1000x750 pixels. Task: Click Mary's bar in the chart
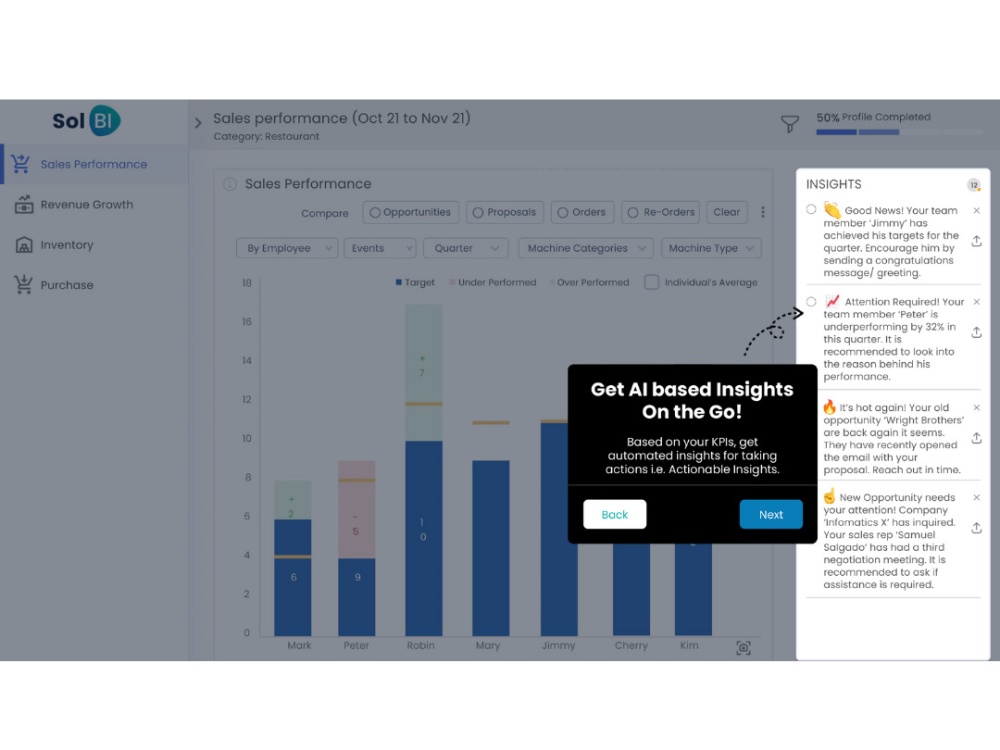click(490, 548)
